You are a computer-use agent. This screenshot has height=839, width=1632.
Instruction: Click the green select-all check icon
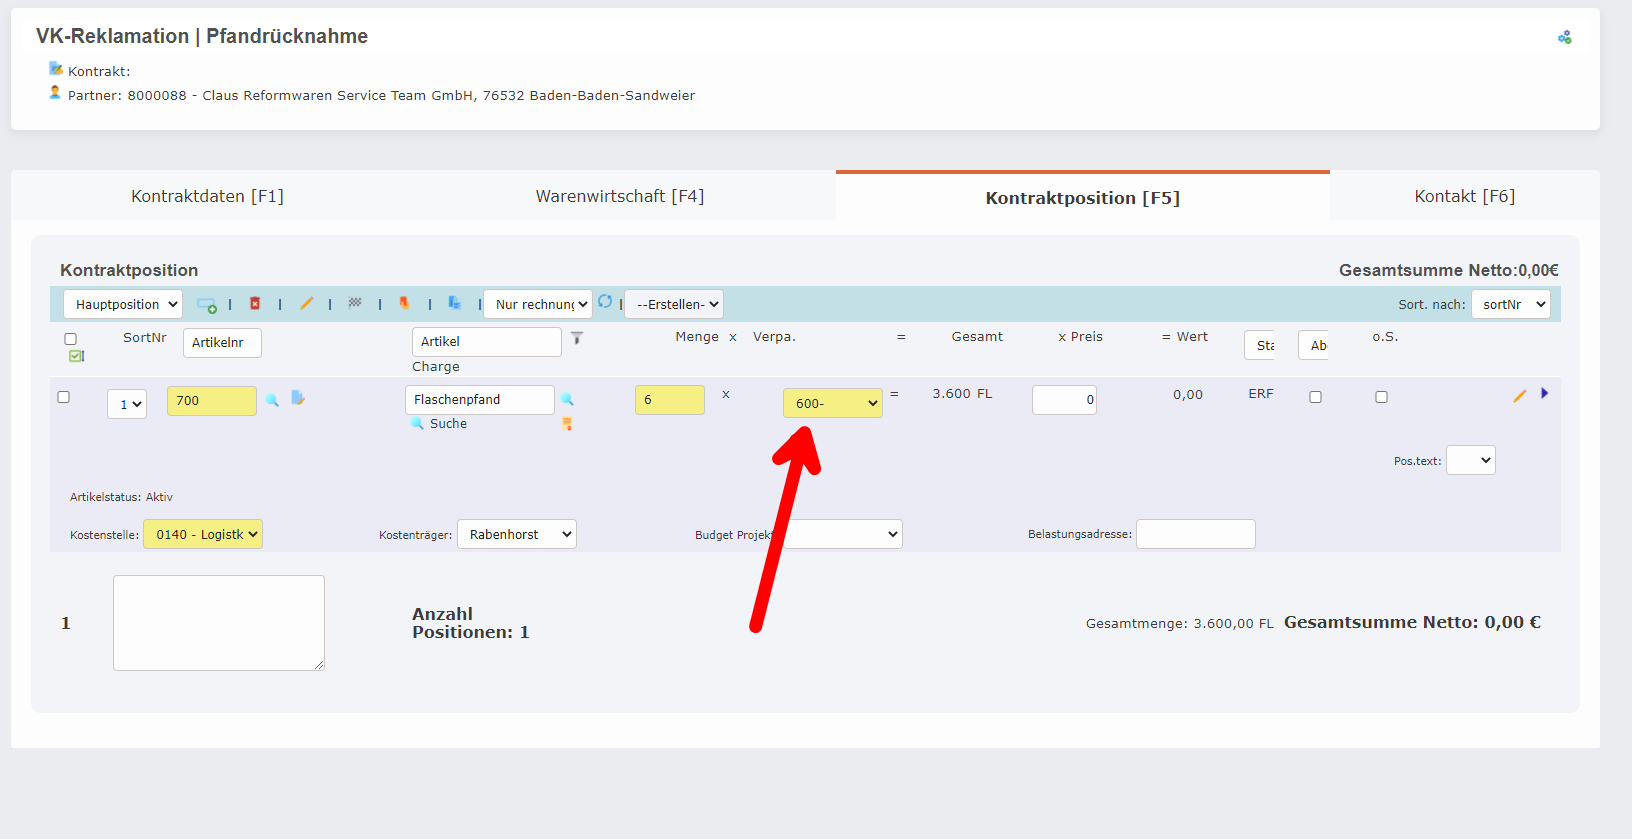[x=76, y=356]
